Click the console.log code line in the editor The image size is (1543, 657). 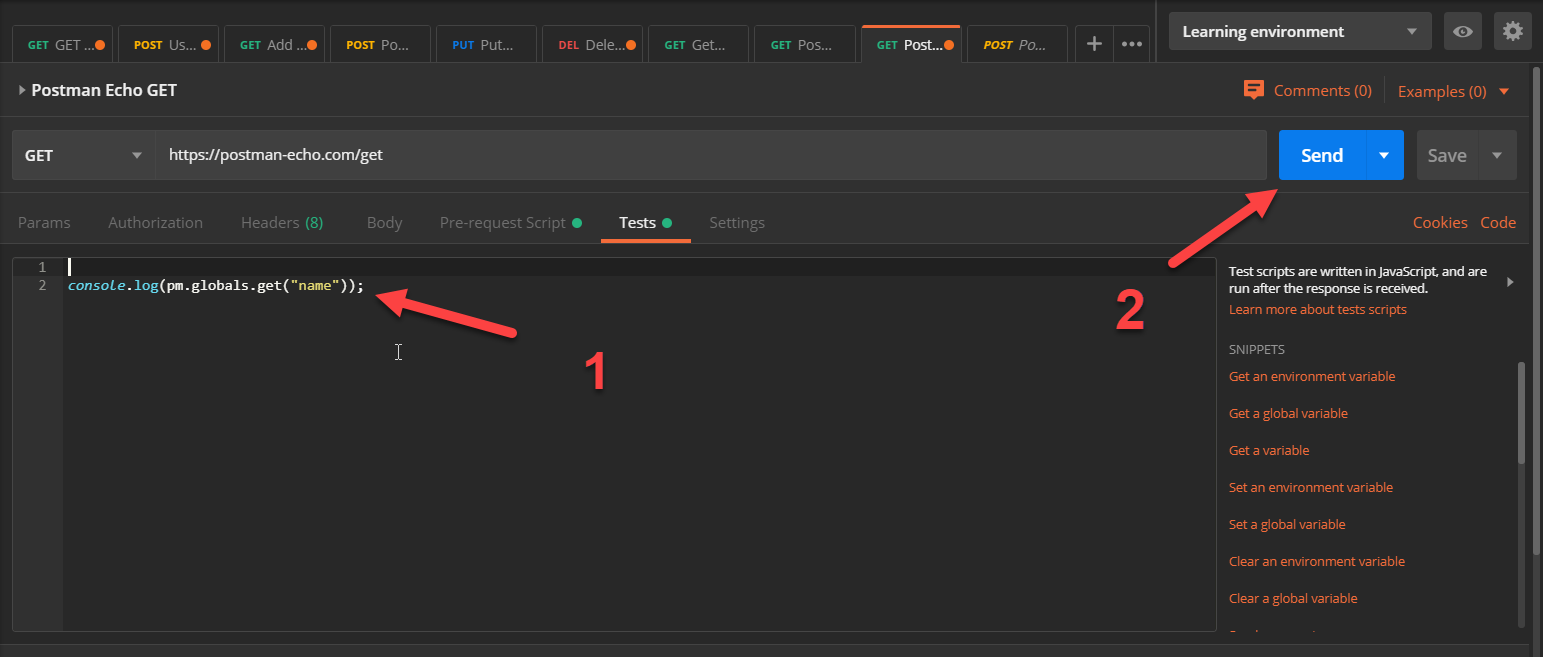216,286
